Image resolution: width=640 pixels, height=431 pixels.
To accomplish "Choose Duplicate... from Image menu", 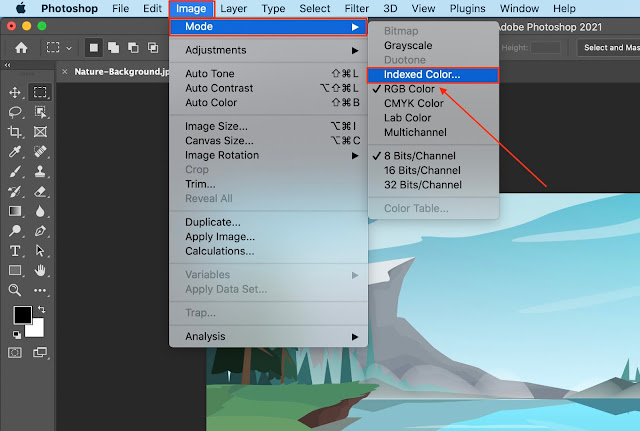I will 268,222.
